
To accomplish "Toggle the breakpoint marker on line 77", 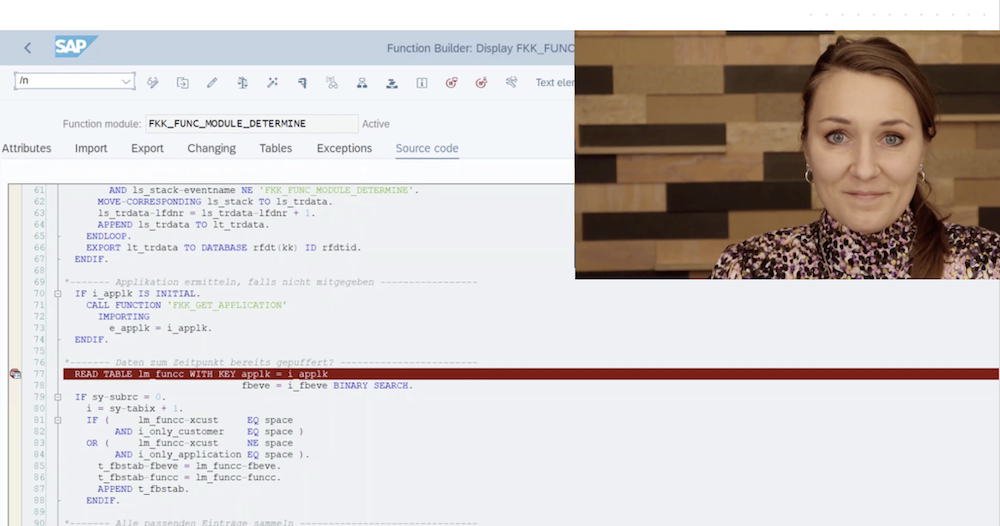I will point(15,374).
